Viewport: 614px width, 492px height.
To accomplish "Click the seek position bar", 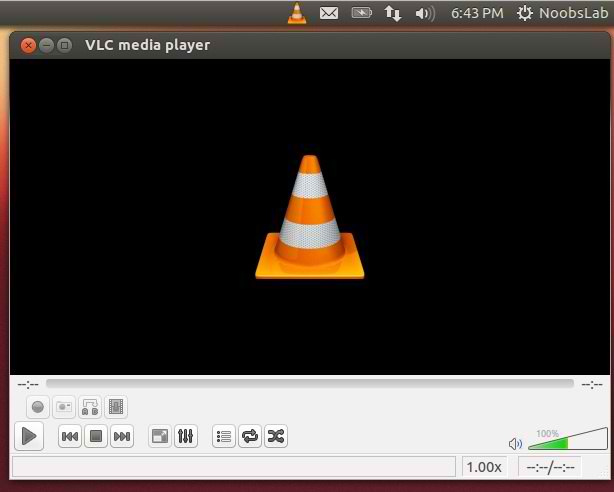I will [x=310, y=383].
